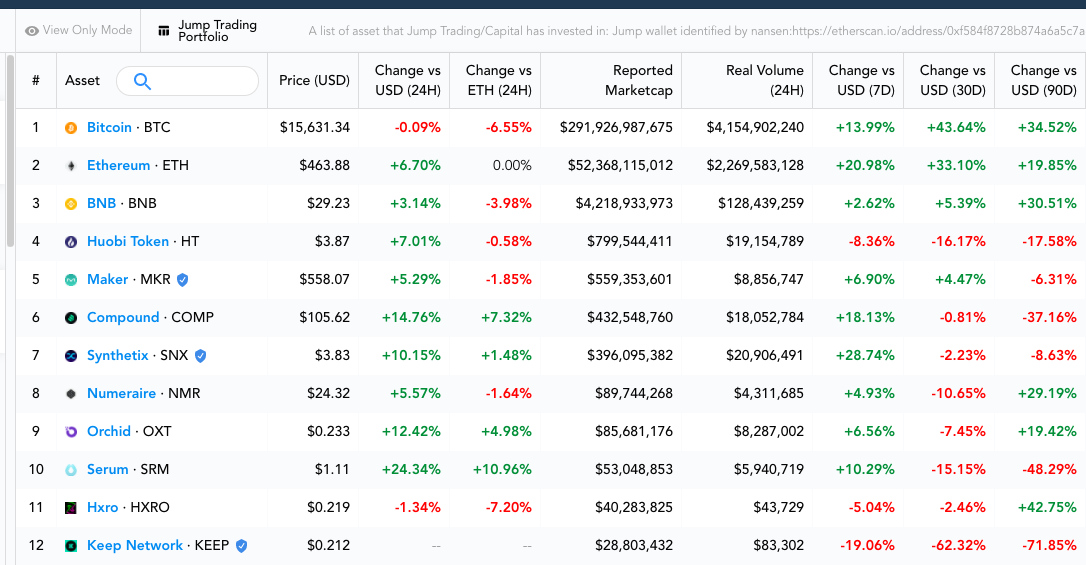
Task: Click Bitcoin price $15,631.34
Action: click(x=315, y=127)
